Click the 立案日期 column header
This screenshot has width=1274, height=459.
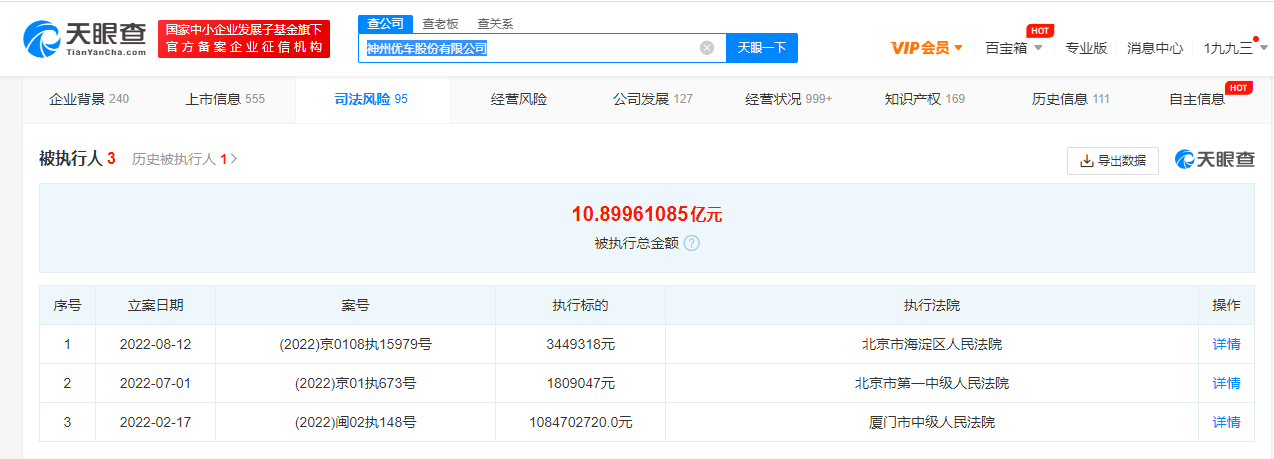155,305
